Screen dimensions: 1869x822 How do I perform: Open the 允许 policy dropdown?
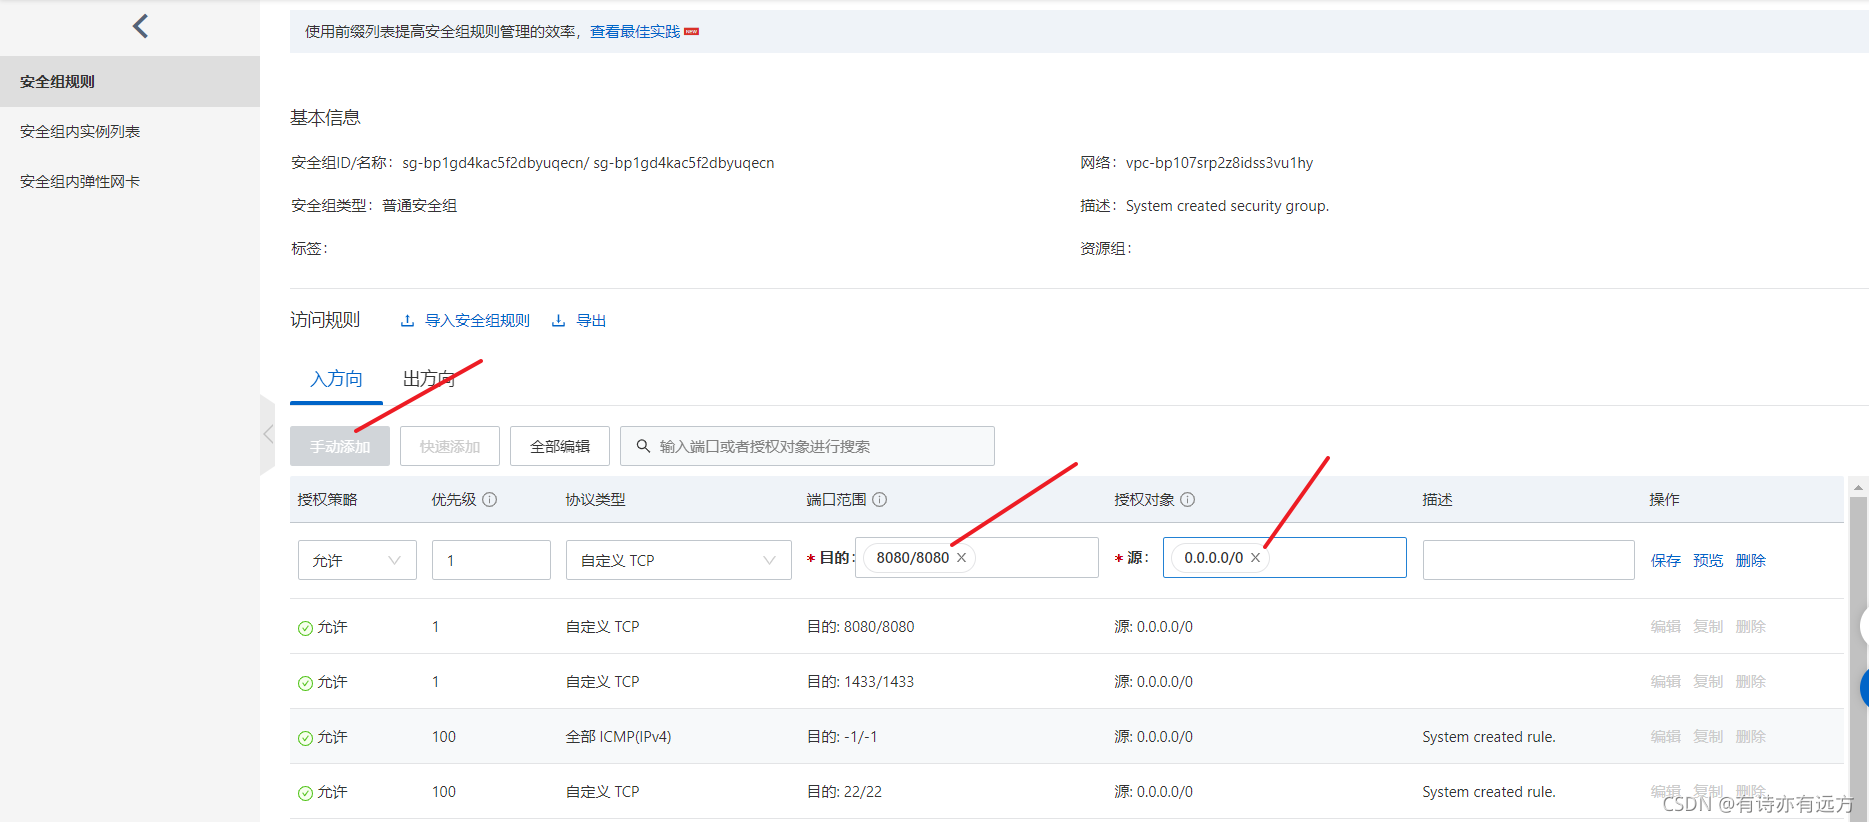click(357, 560)
